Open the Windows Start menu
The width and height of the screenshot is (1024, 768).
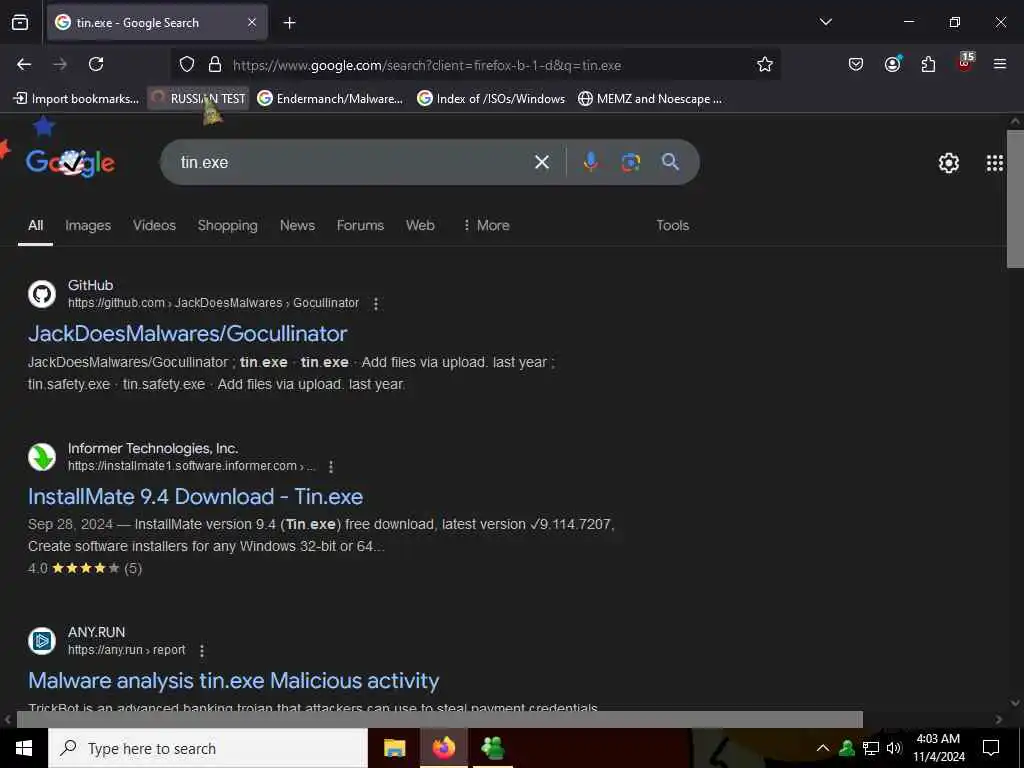[x=24, y=748]
